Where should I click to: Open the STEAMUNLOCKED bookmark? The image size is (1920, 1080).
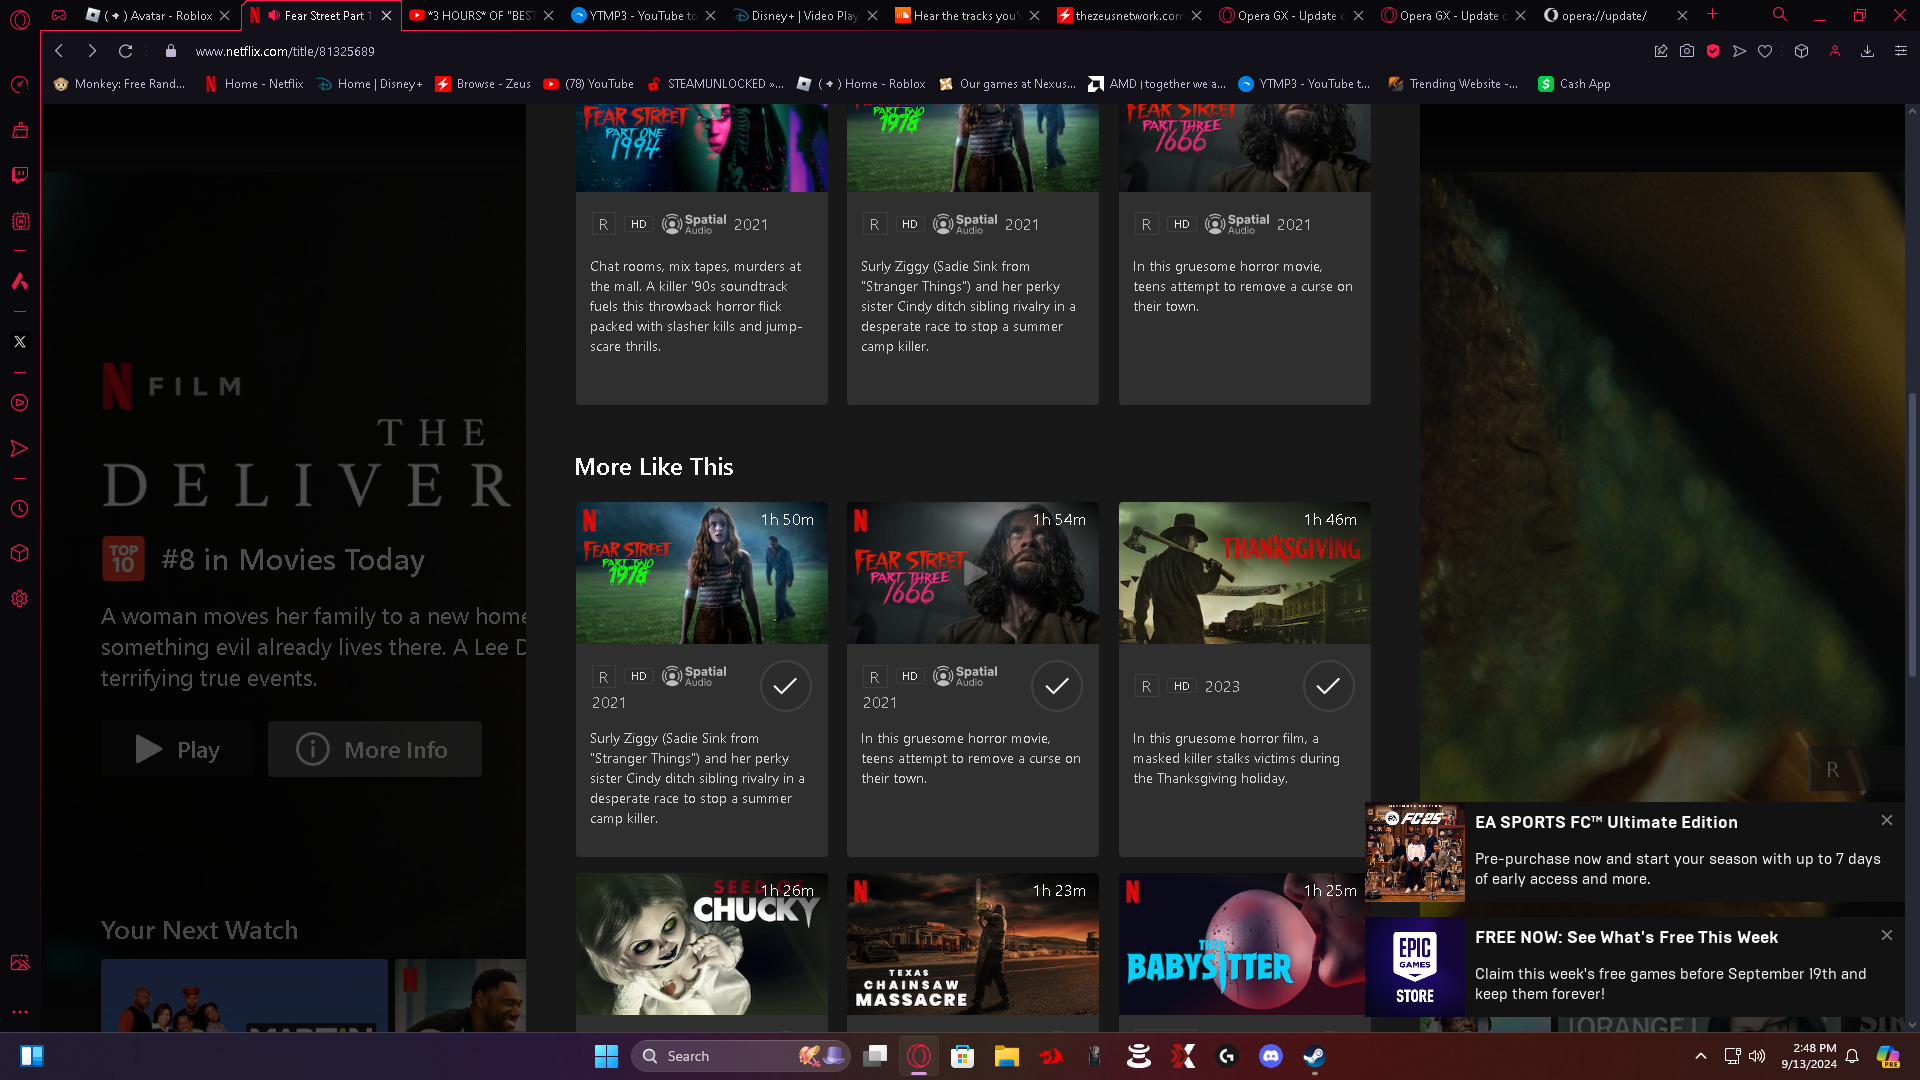715,84
